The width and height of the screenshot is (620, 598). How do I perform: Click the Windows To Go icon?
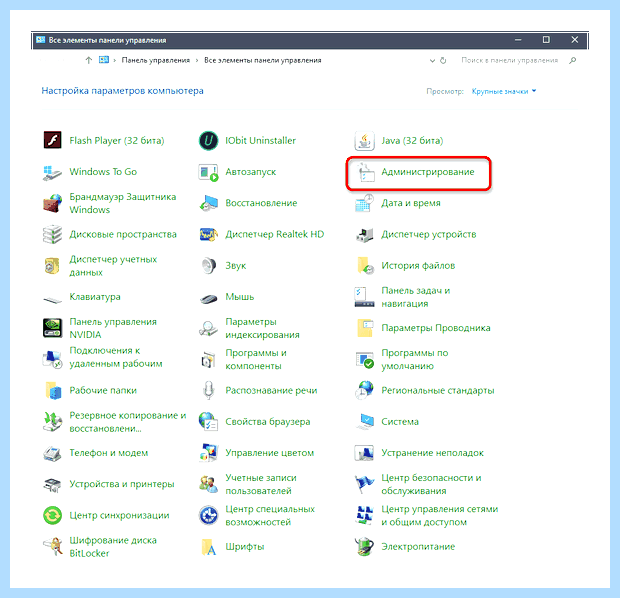(x=53, y=172)
